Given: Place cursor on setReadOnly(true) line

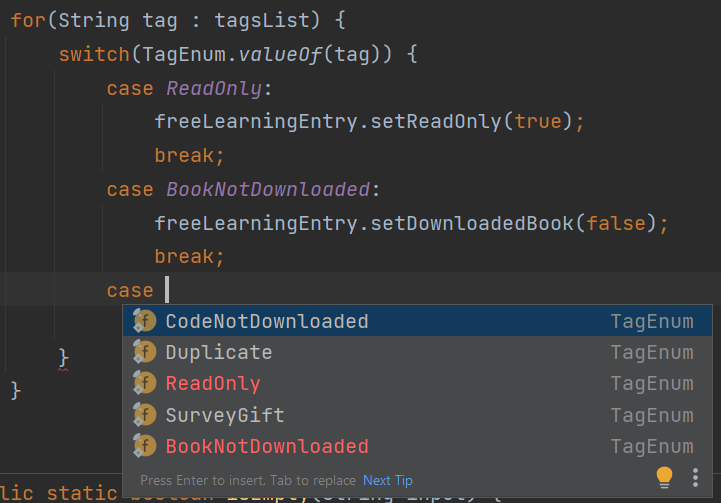Looking at the screenshot, I should 369,122.
